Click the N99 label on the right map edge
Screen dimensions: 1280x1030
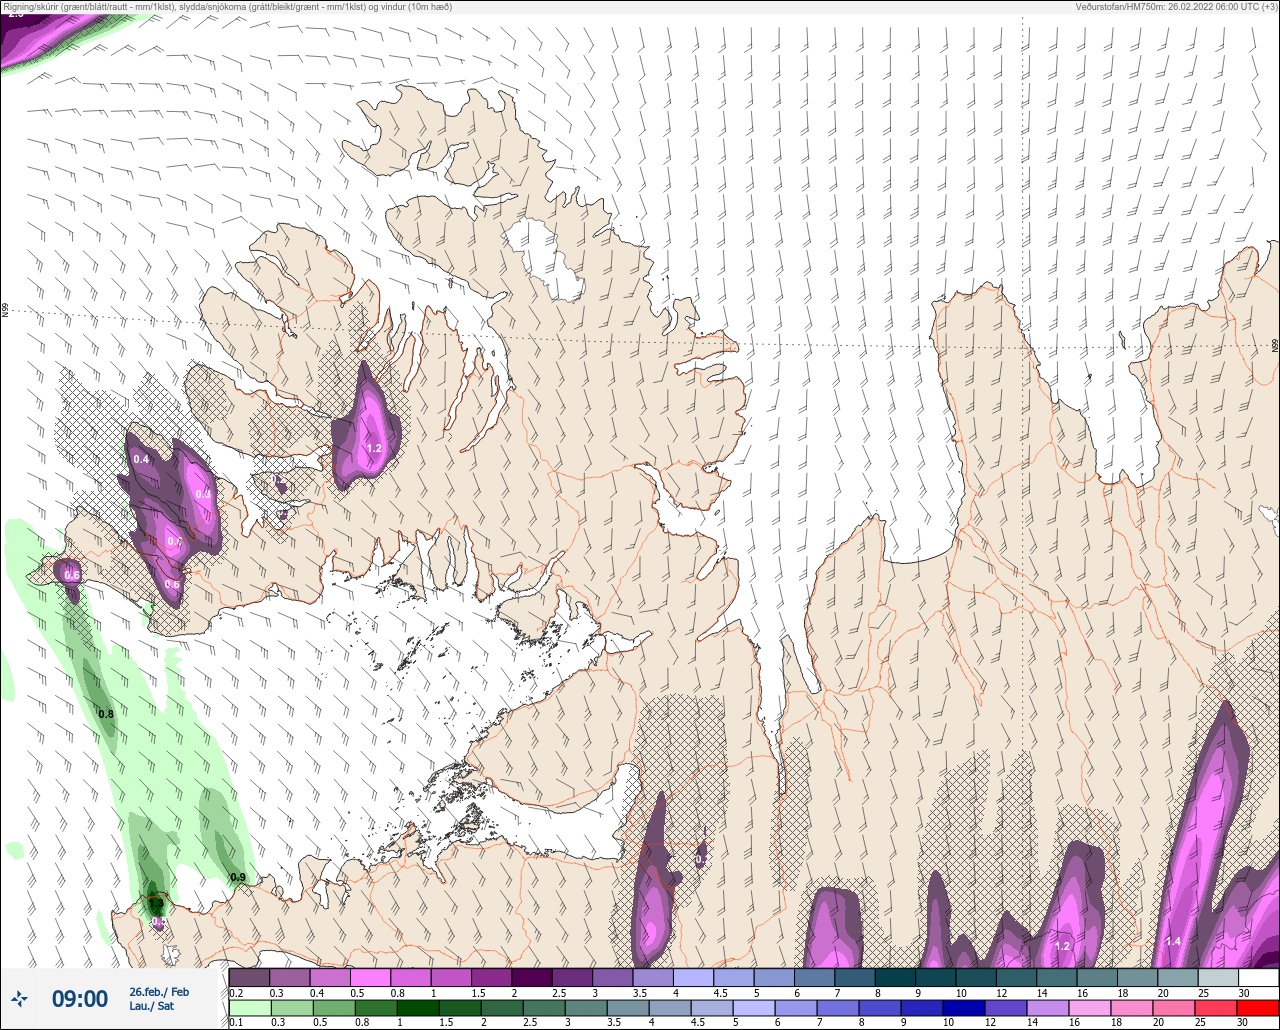point(1275,345)
